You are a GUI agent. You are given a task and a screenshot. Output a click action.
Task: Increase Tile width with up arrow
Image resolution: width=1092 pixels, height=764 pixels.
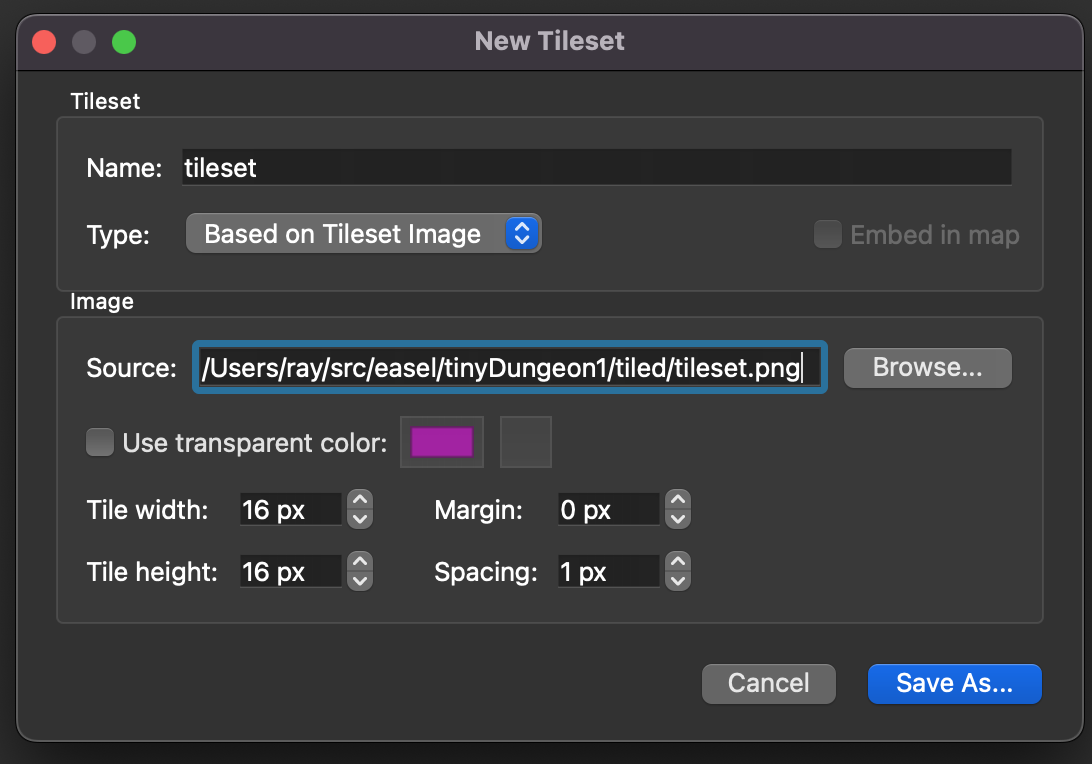pyautogui.click(x=360, y=500)
